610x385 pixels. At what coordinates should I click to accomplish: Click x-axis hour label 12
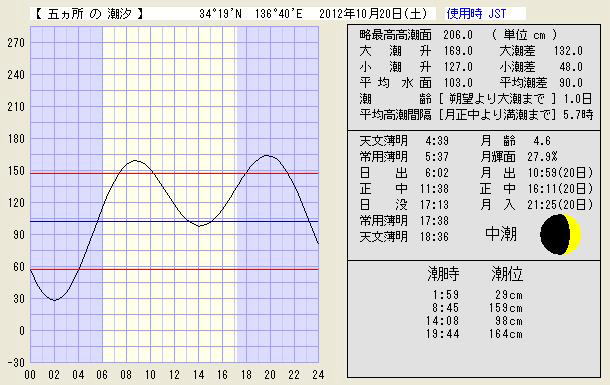click(174, 374)
